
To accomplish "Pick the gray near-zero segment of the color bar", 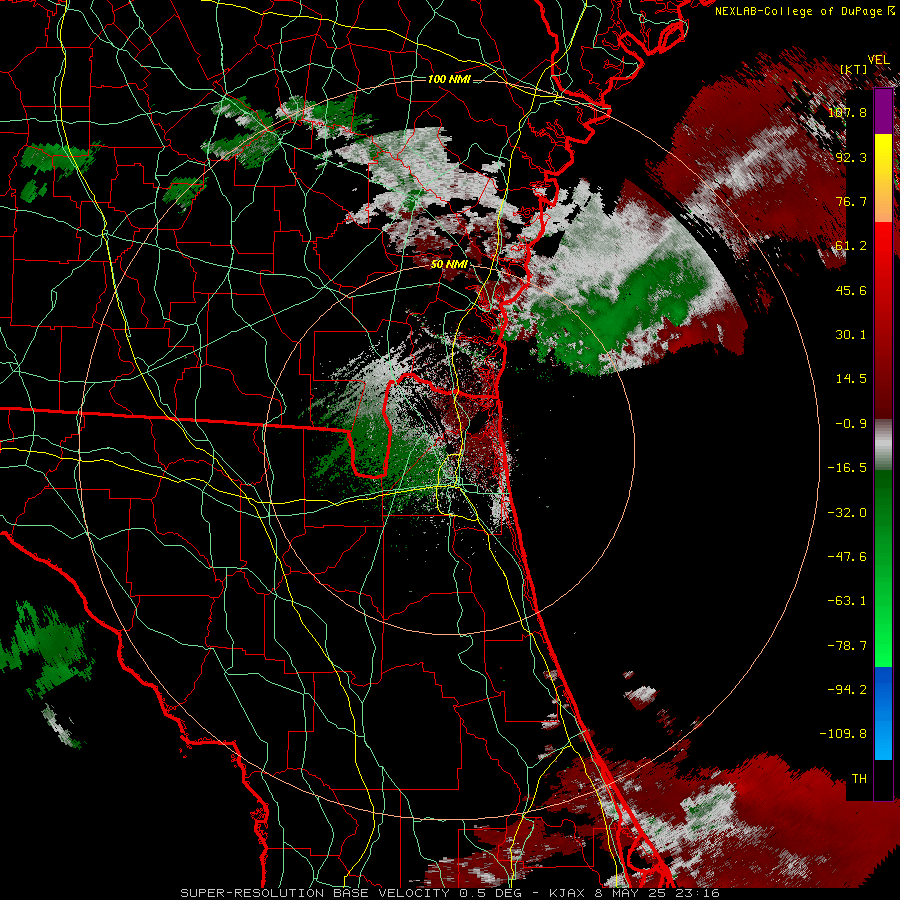I will tap(883, 445).
